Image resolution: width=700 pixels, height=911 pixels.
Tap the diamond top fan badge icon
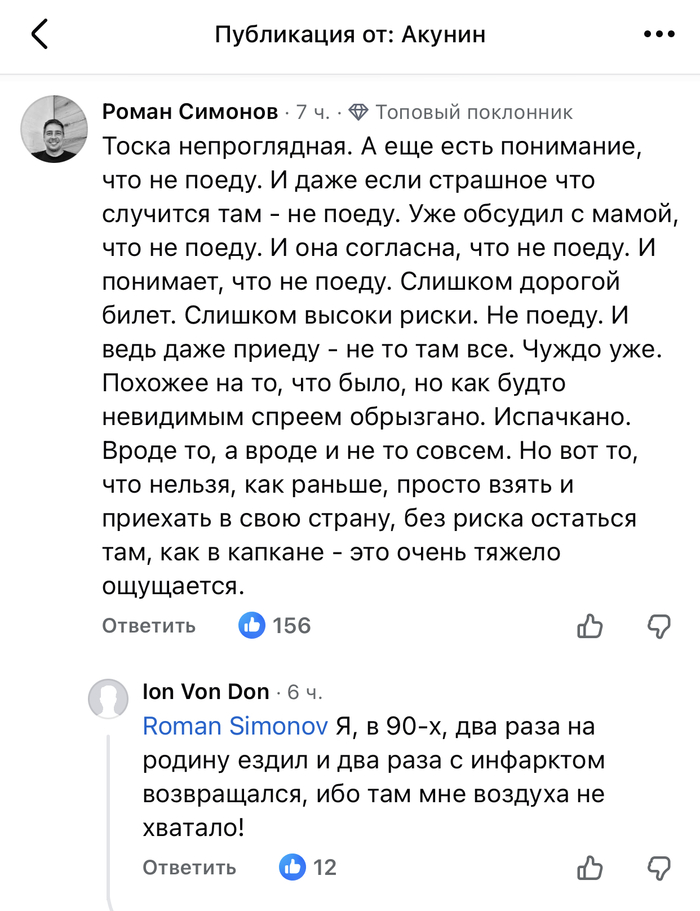point(359,112)
